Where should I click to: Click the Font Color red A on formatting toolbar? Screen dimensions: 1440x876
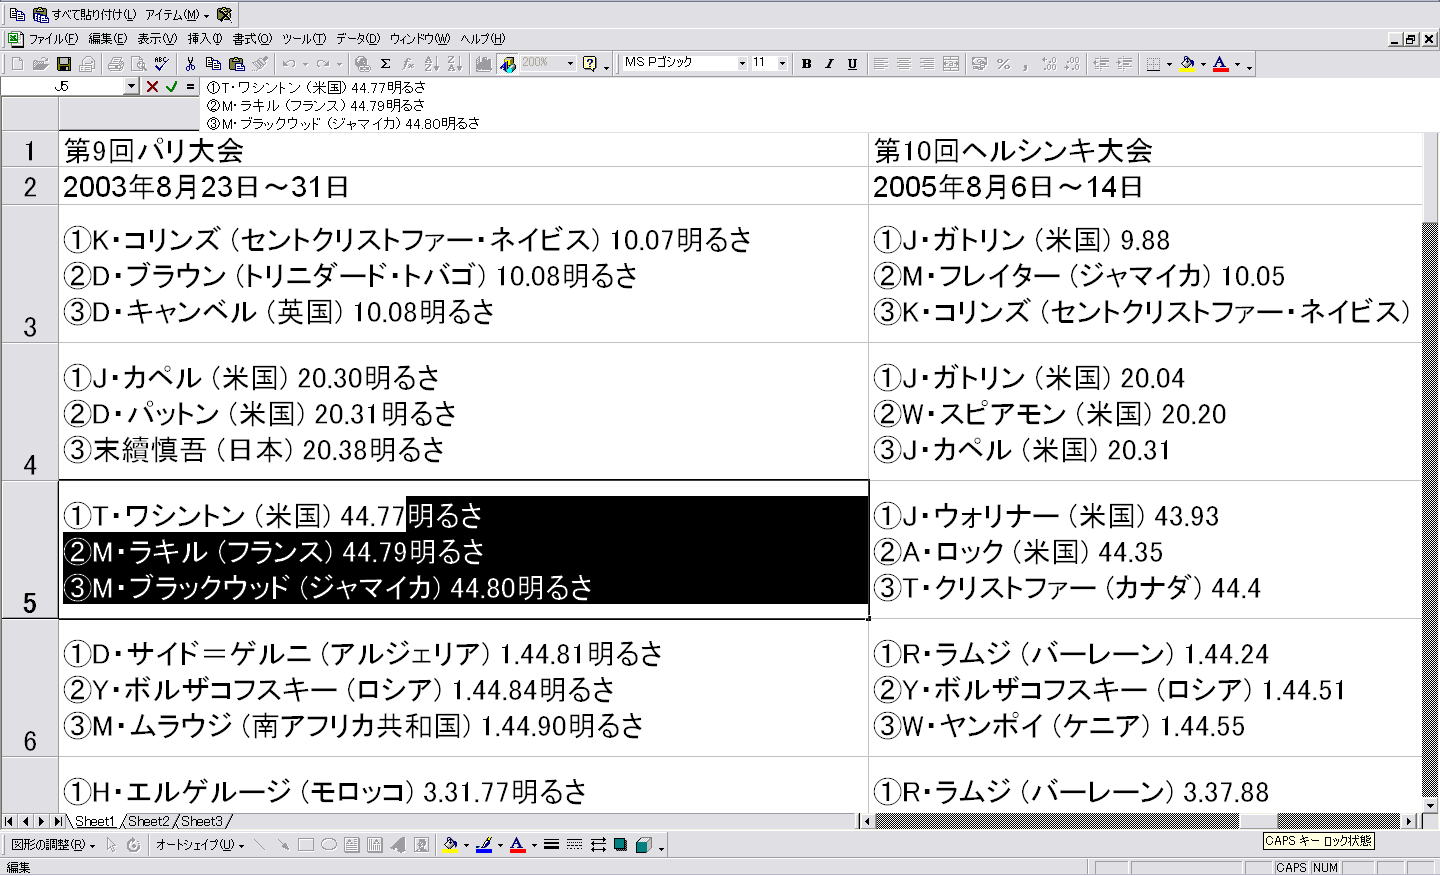(1221, 64)
